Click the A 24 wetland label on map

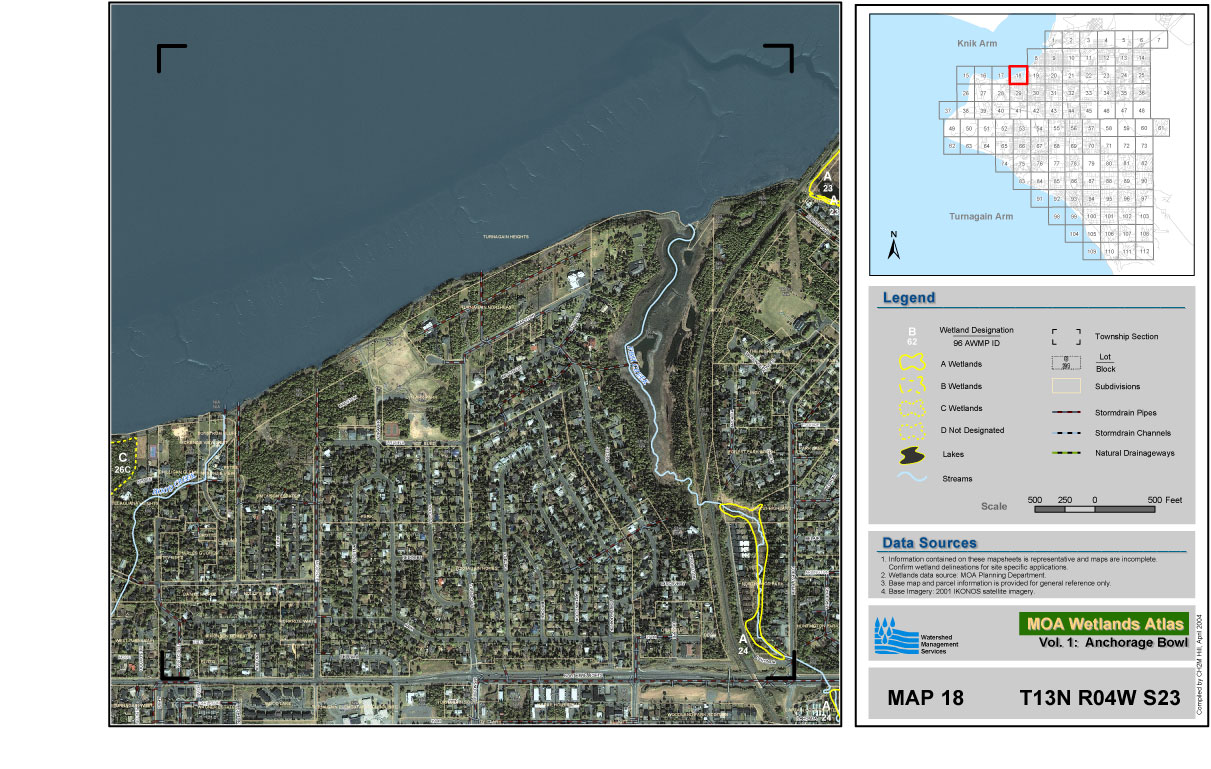point(743,643)
